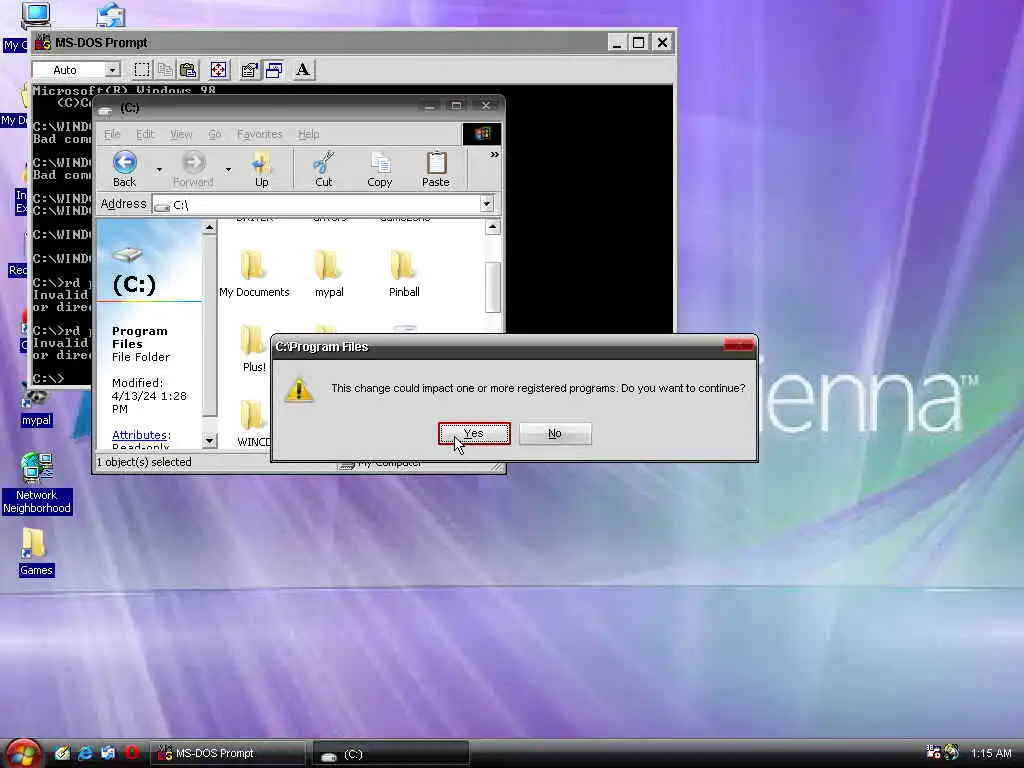Viewport: 1024px width, 768px height.
Task: Launch Internet Explorer from quick launch
Action: pyautogui.click(x=86, y=753)
